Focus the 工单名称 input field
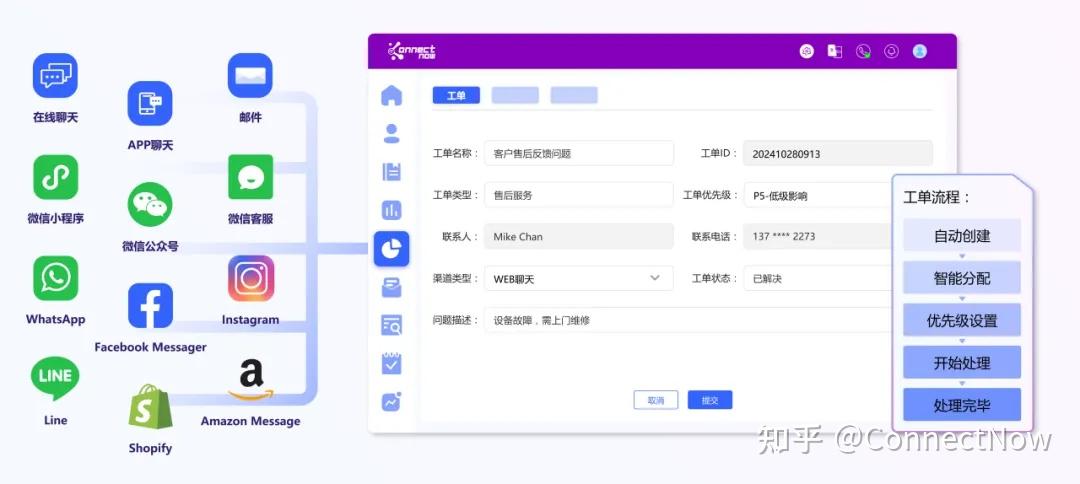 [x=579, y=154]
